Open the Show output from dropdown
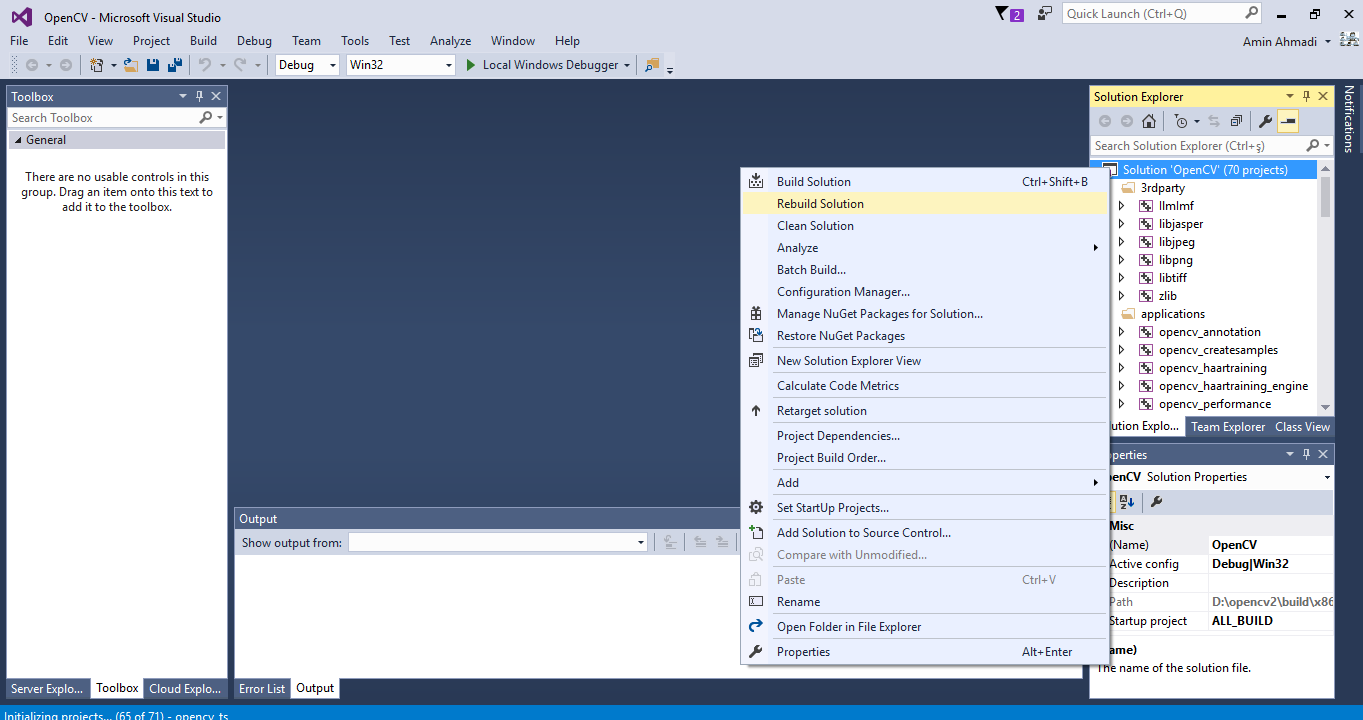The width and height of the screenshot is (1363, 720). pos(641,542)
